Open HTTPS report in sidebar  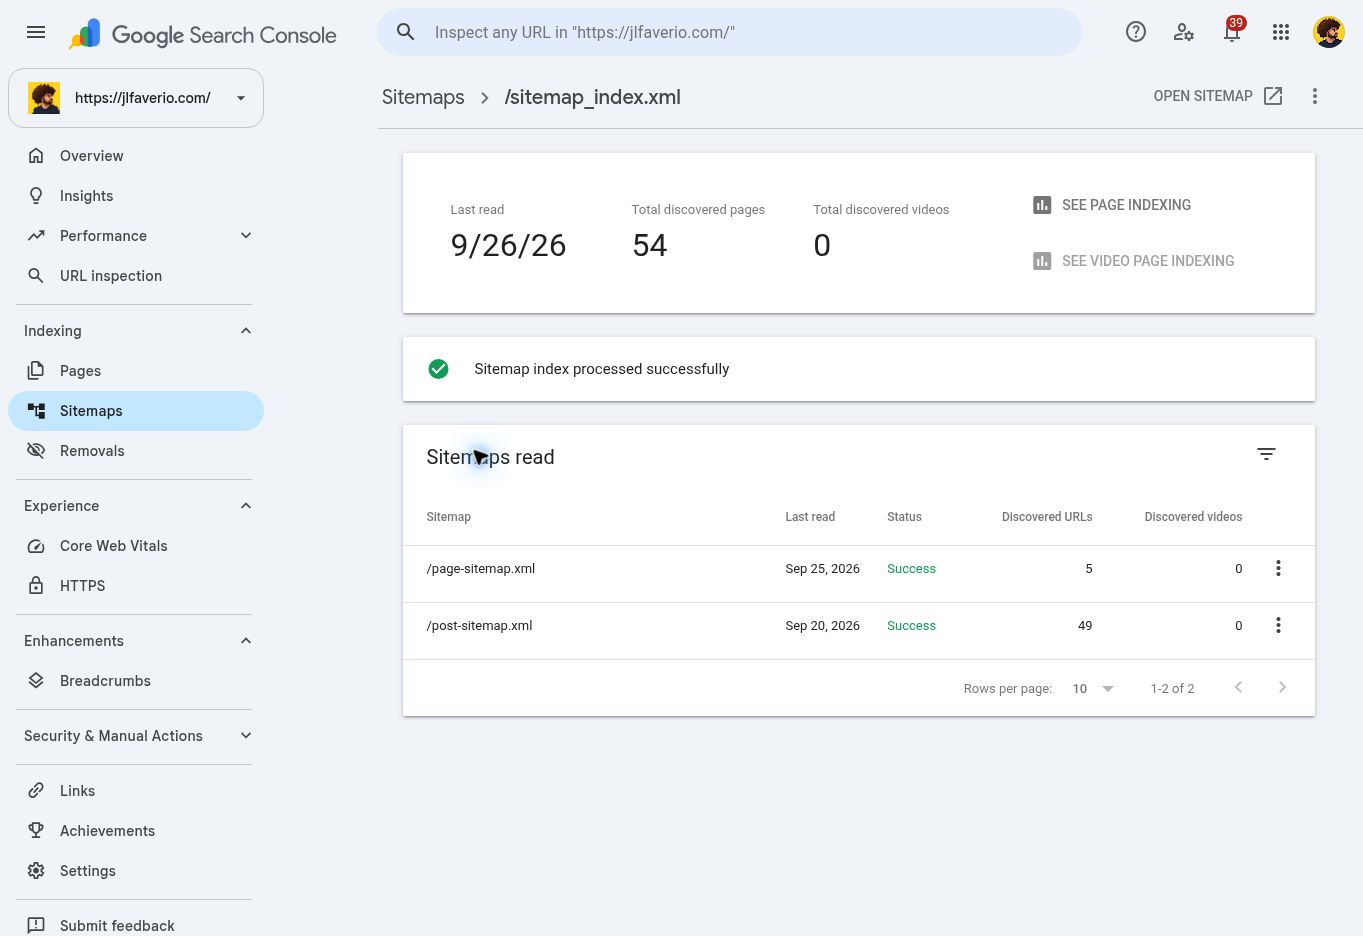(136, 586)
